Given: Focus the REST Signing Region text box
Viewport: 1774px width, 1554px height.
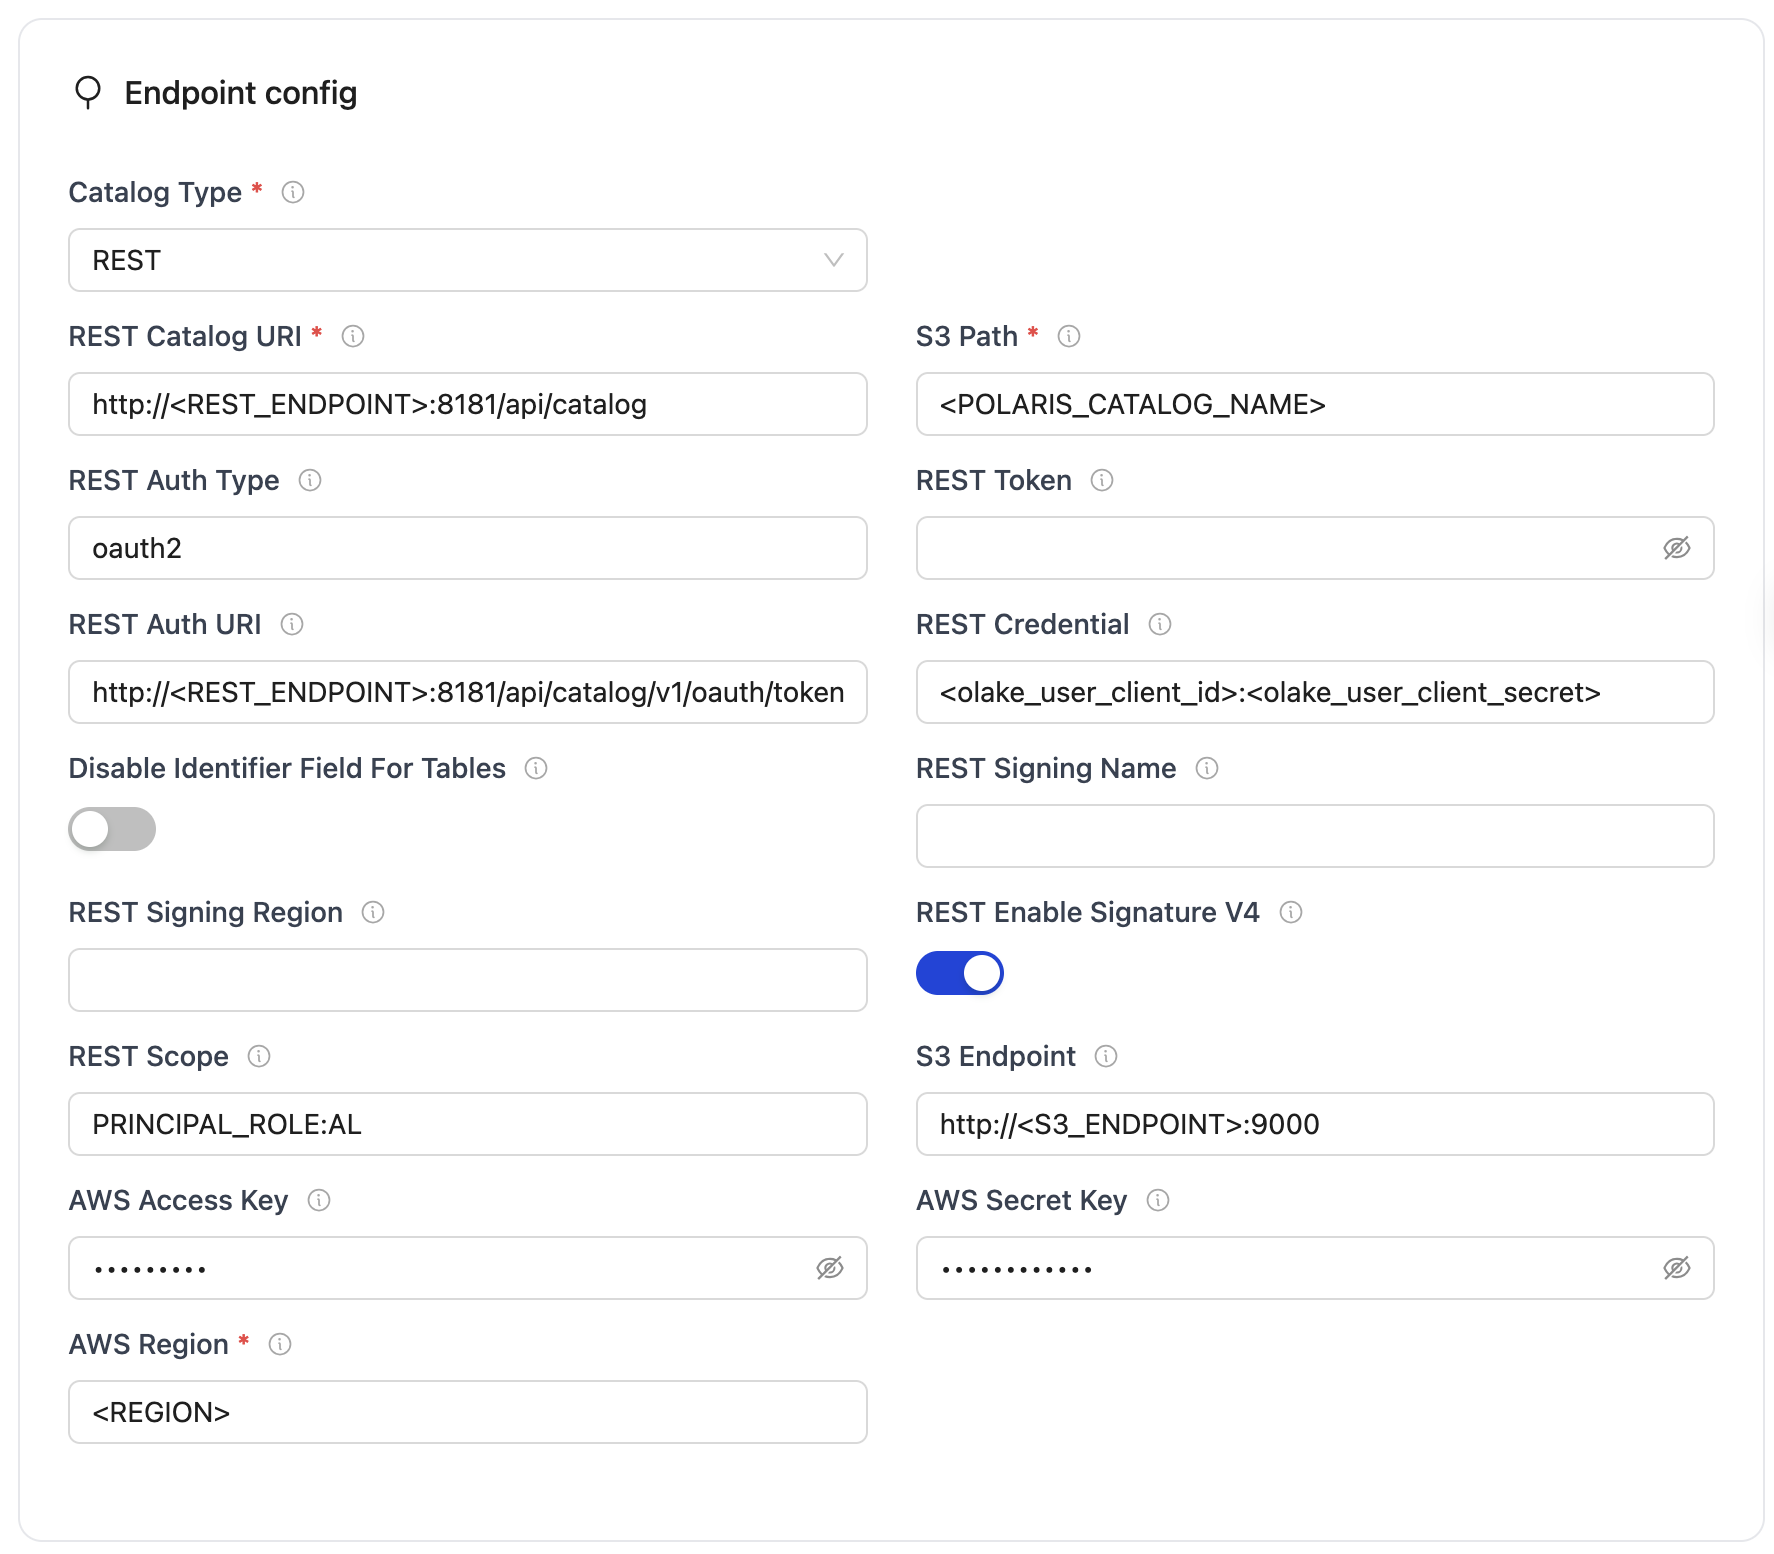Looking at the screenshot, I should tap(467, 980).
